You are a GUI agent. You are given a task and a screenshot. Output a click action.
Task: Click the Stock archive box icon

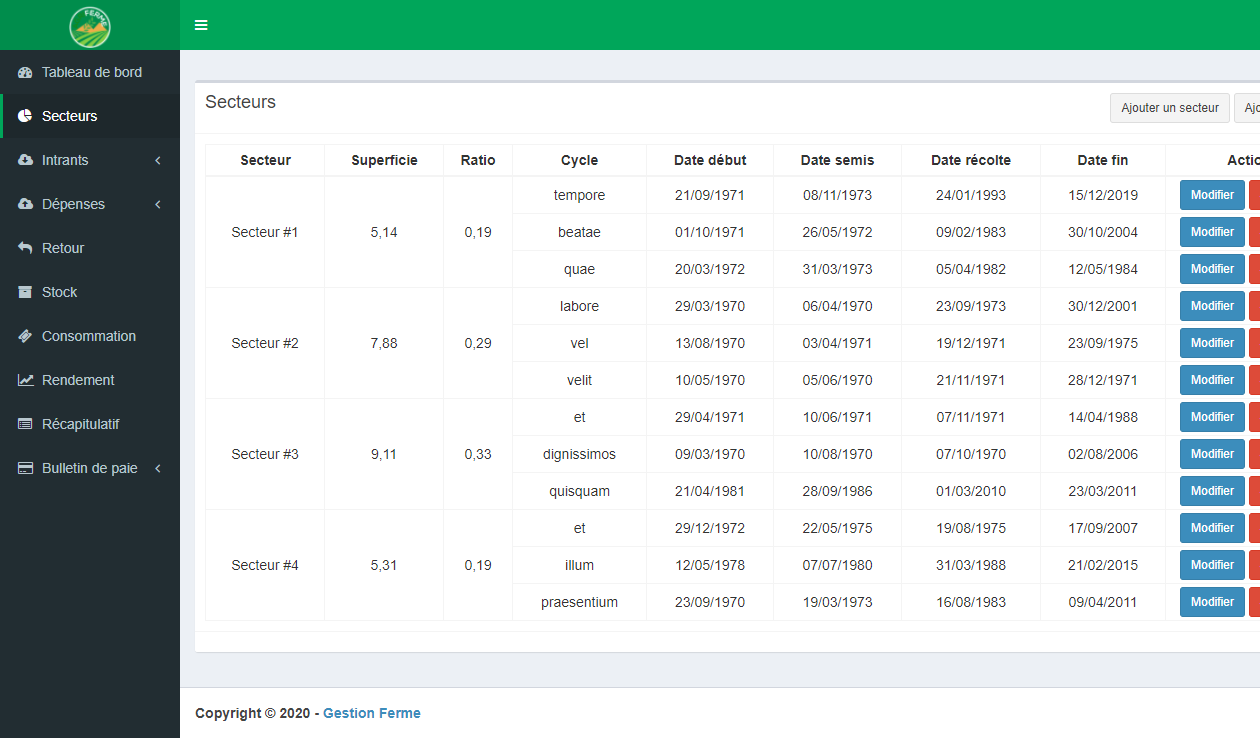click(25, 292)
